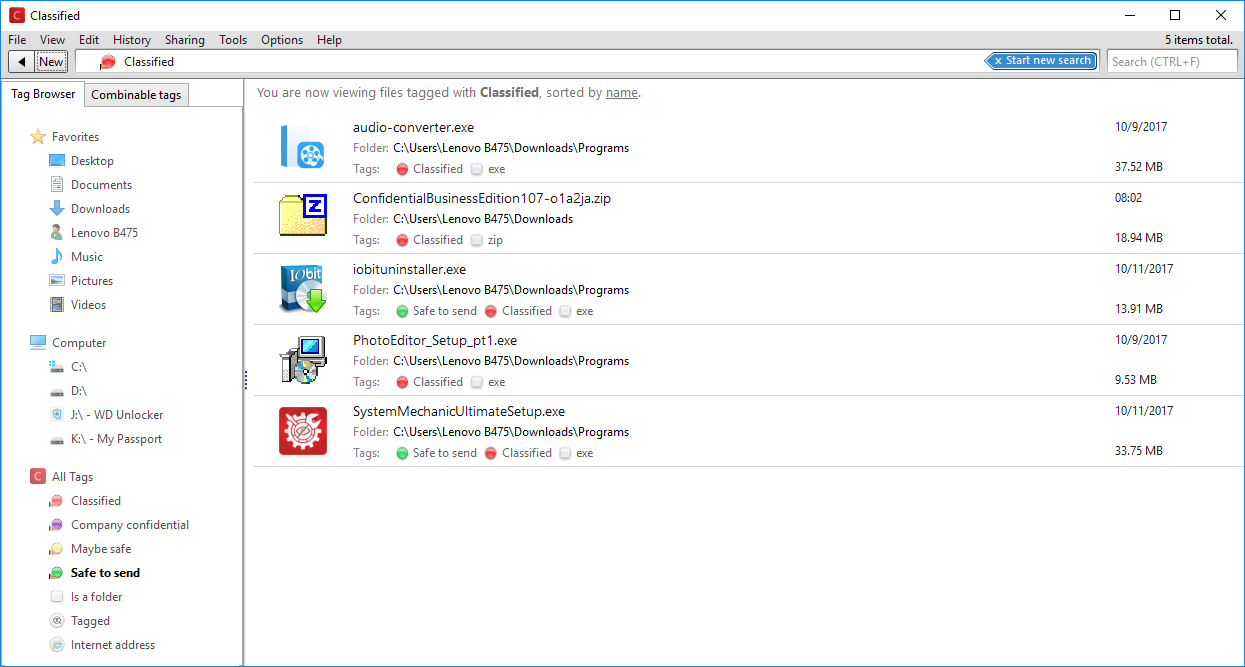Click the Start new search button
The image size is (1245, 667).
click(x=1041, y=61)
